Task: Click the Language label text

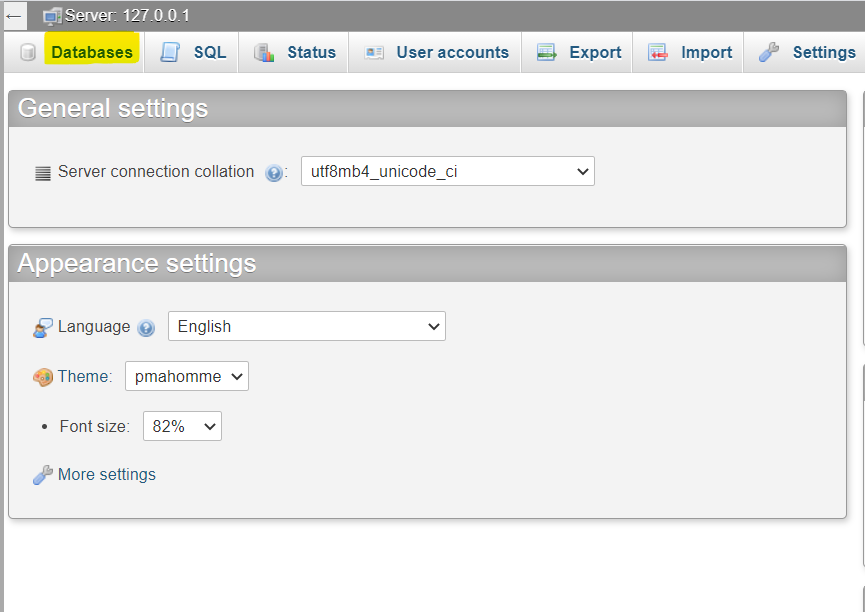Action: coord(94,327)
